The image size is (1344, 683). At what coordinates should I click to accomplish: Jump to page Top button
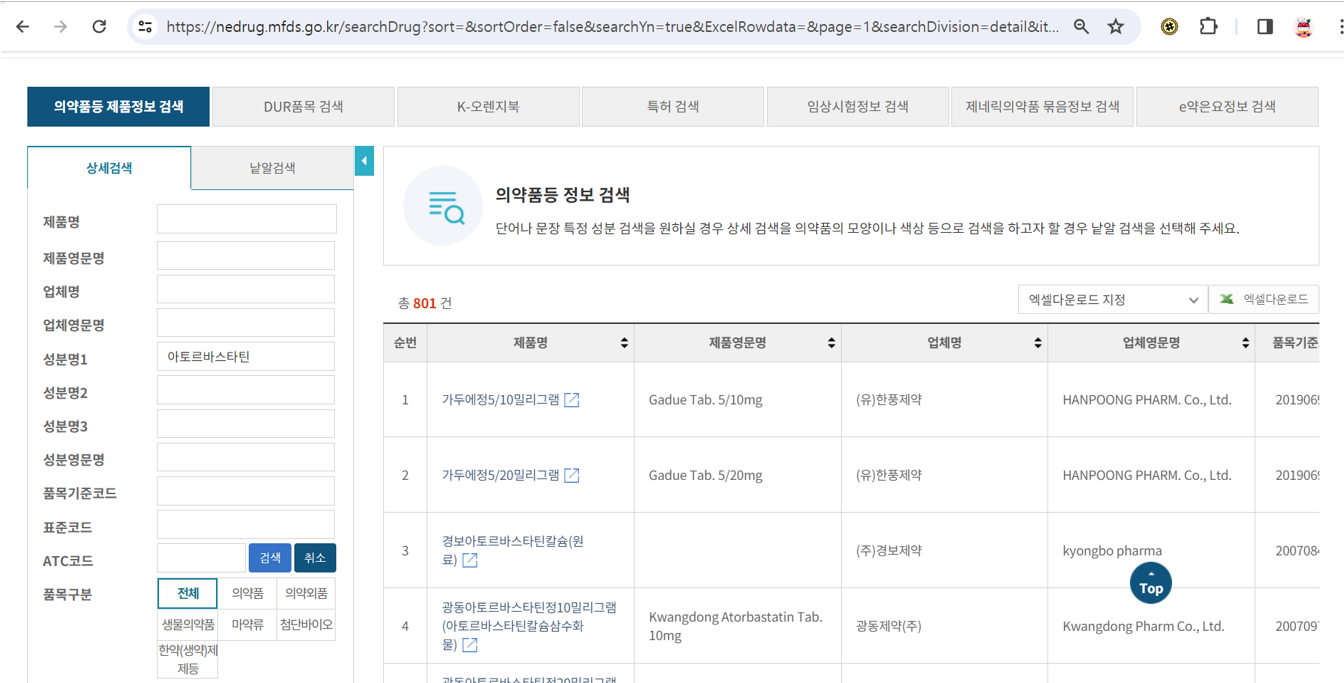tap(1151, 583)
